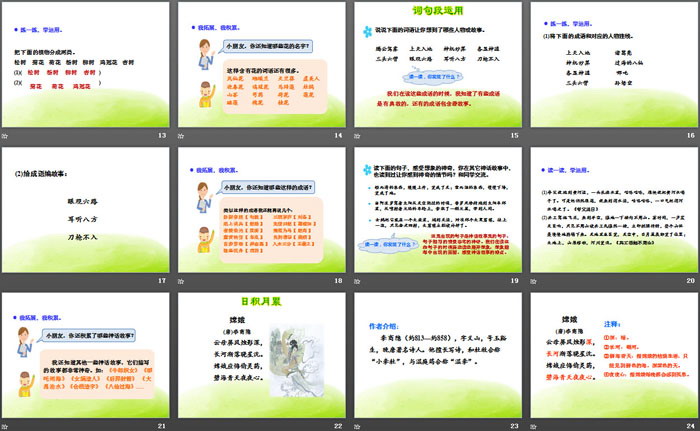The image size is (700, 431).
Task: Select slide 14 thumbnail with flower names
Action: [262, 64]
